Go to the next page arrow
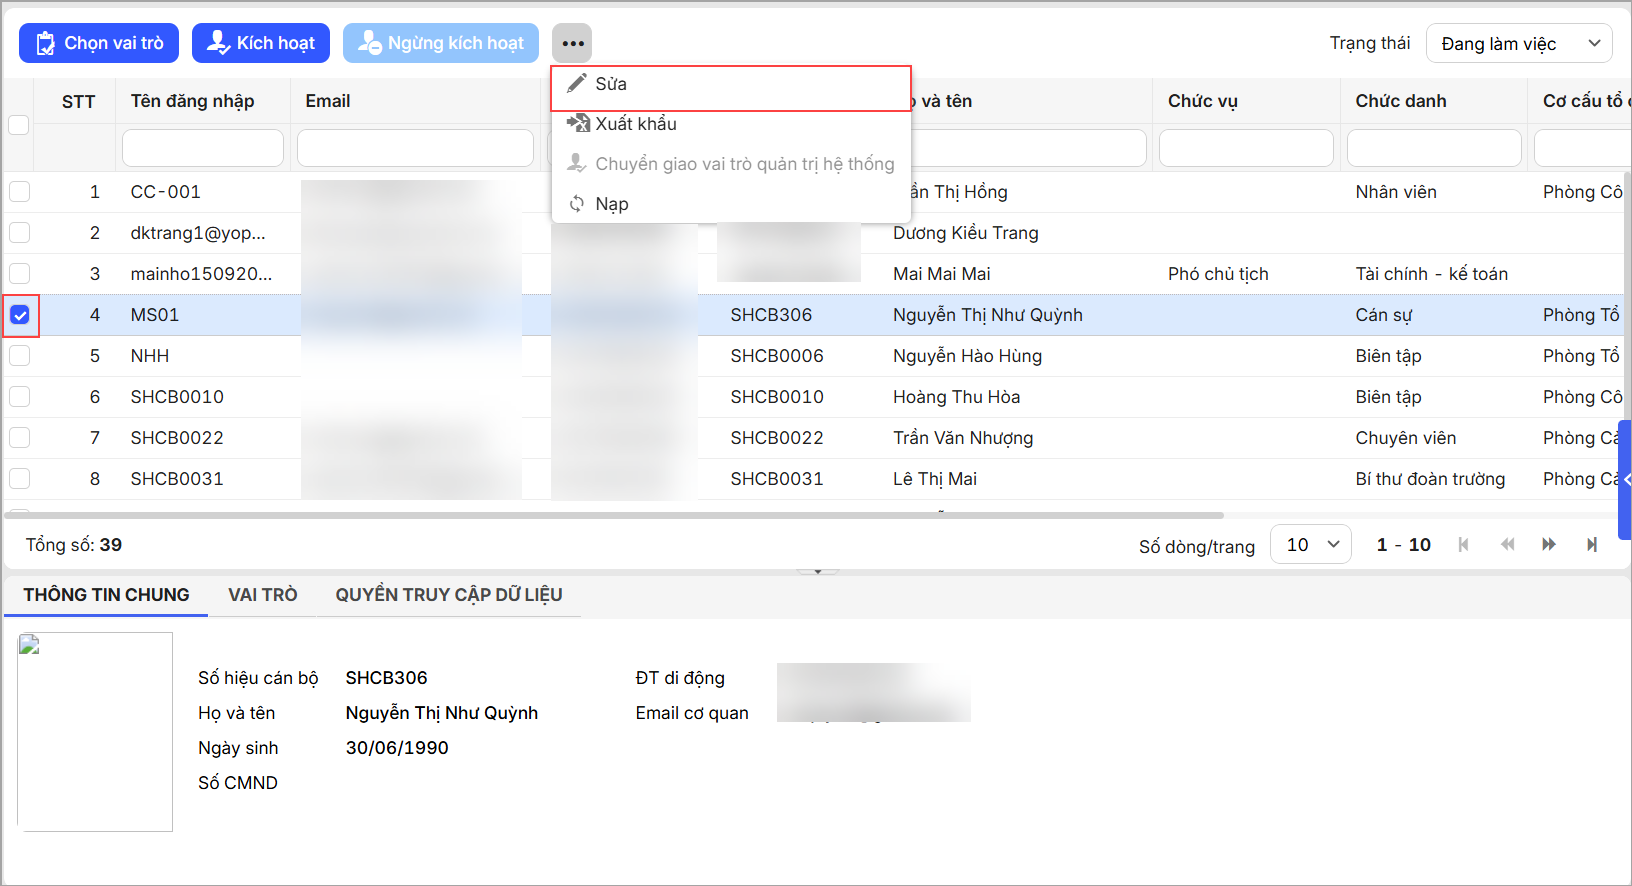The height and width of the screenshot is (886, 1632). click(1549, 545)
